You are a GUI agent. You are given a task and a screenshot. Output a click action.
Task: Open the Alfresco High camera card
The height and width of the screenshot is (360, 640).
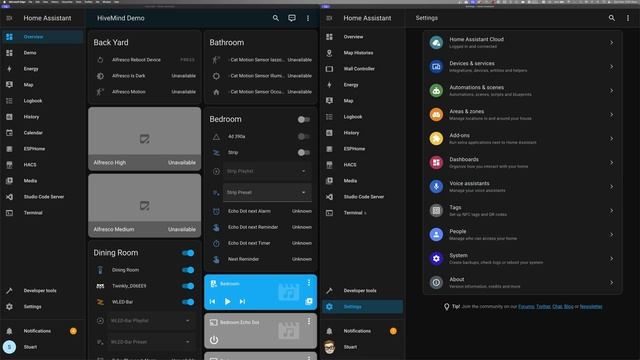point(144,139)
